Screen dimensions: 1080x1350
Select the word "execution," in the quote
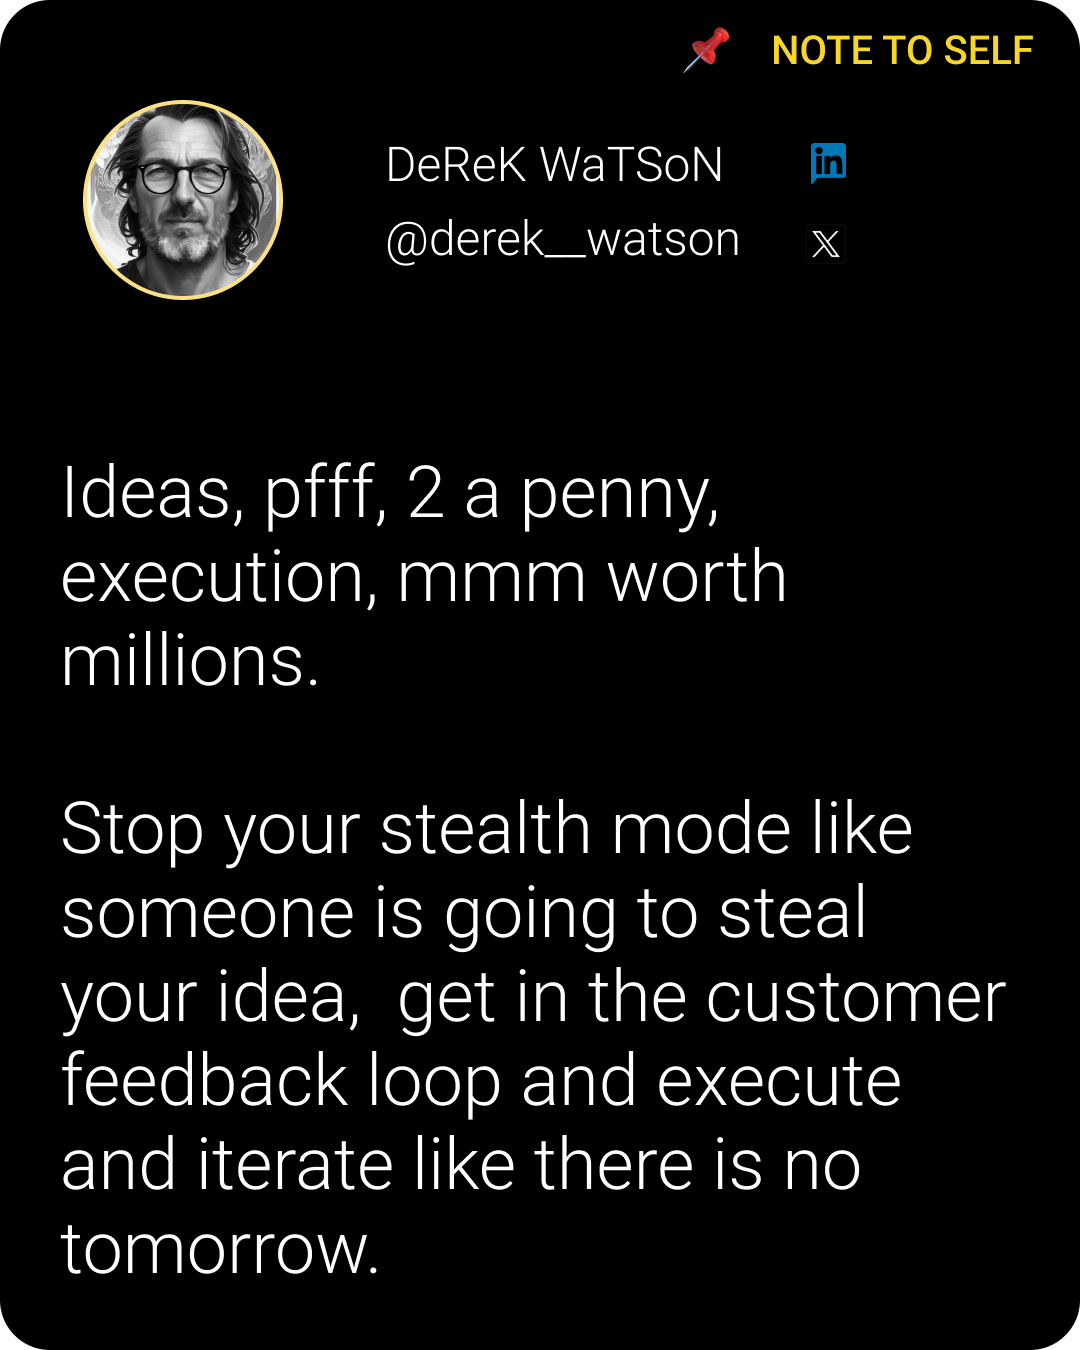pyautogui.click(x=220, y=578)
